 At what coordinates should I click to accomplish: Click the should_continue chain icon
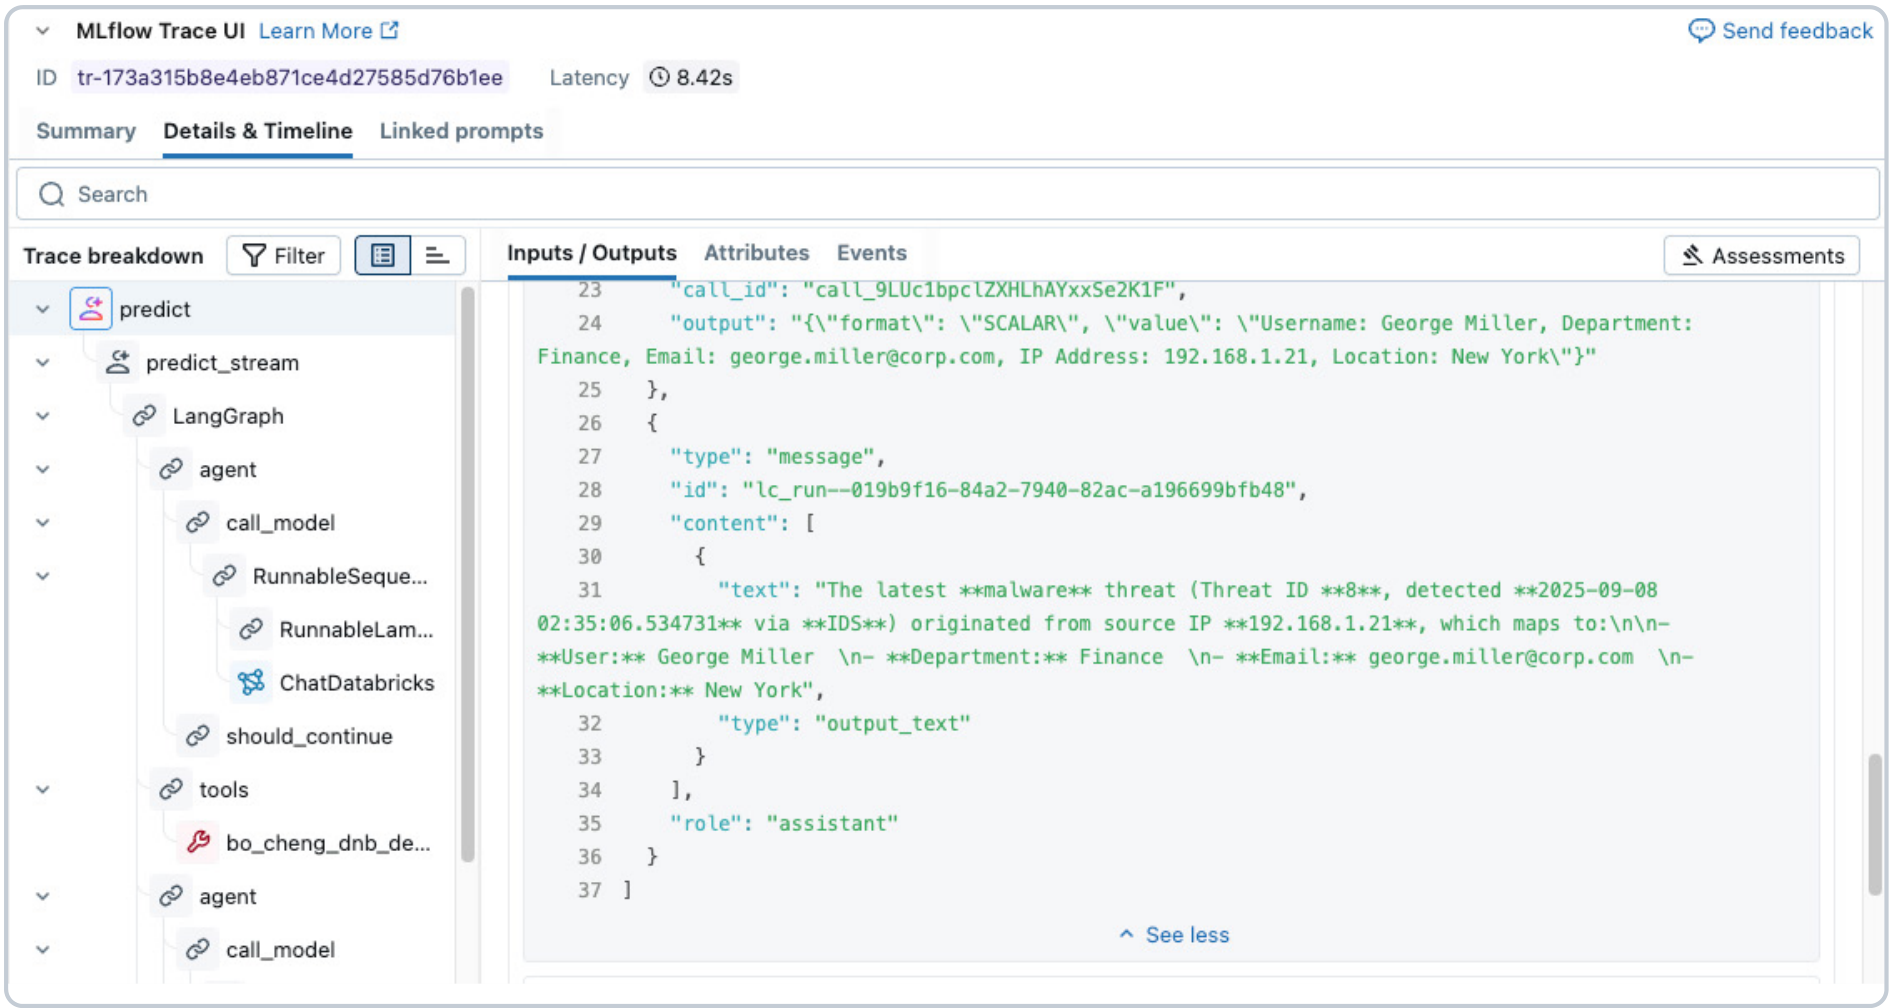197,736
